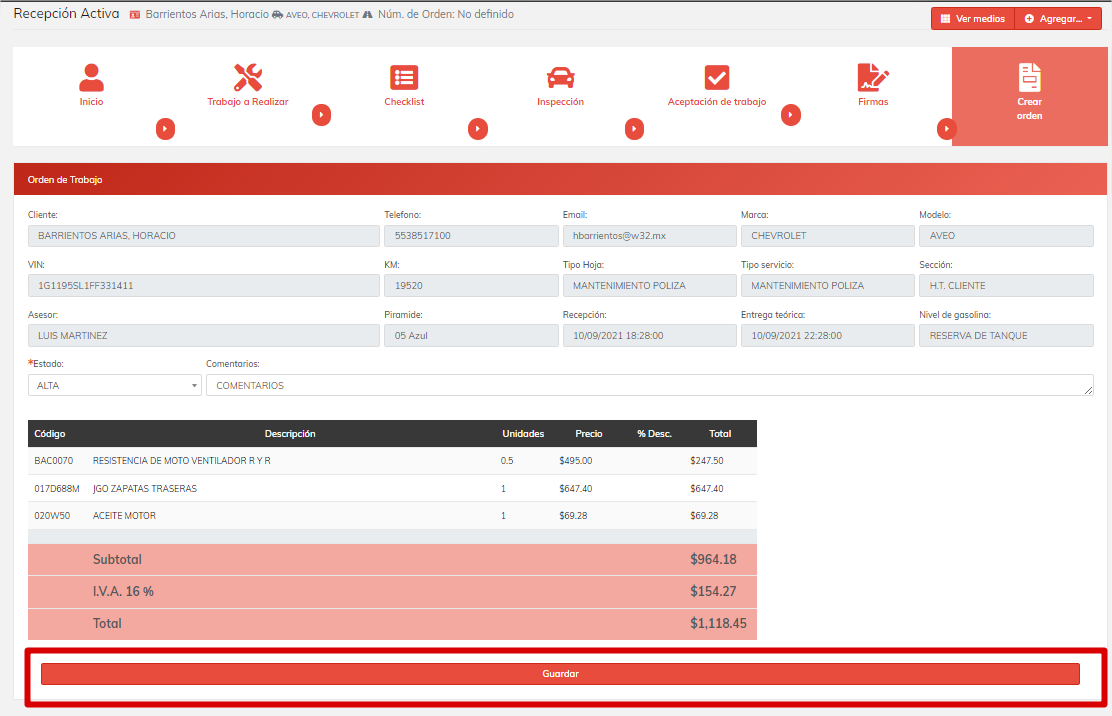Go to the Inspección car icon
This screenshot has height=716, width=1112.
tap(560, 77)
